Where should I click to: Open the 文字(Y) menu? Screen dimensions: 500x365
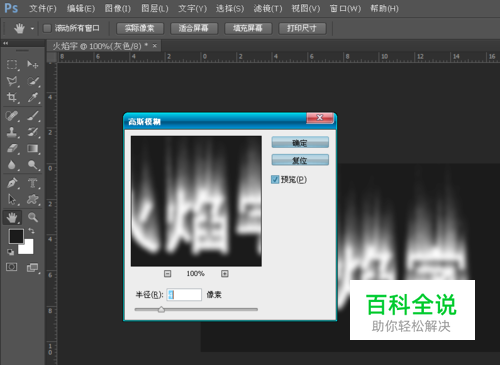tap(192, 8)
